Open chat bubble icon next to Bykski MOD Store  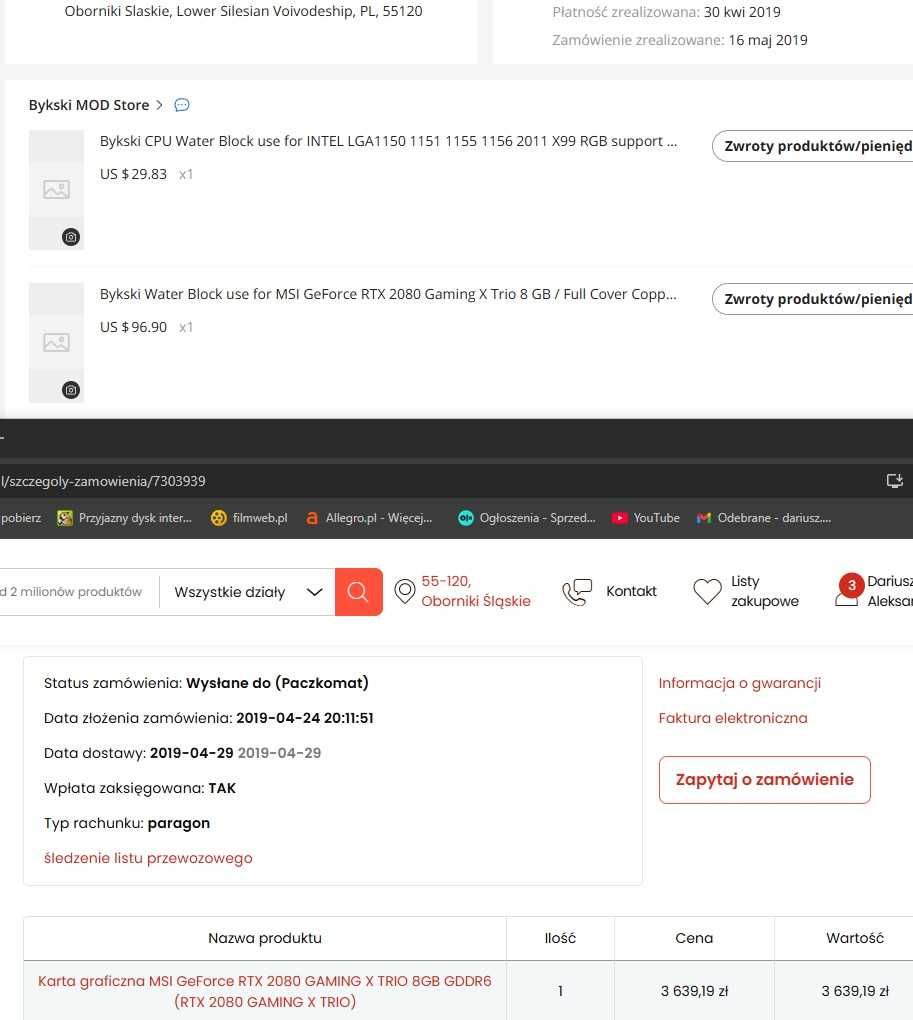tap(182, 105)
